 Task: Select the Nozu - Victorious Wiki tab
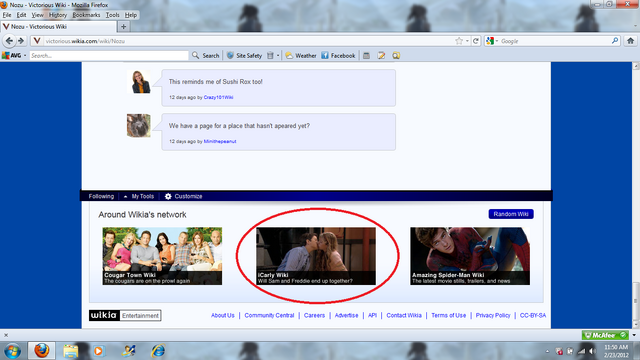[58, 27]
